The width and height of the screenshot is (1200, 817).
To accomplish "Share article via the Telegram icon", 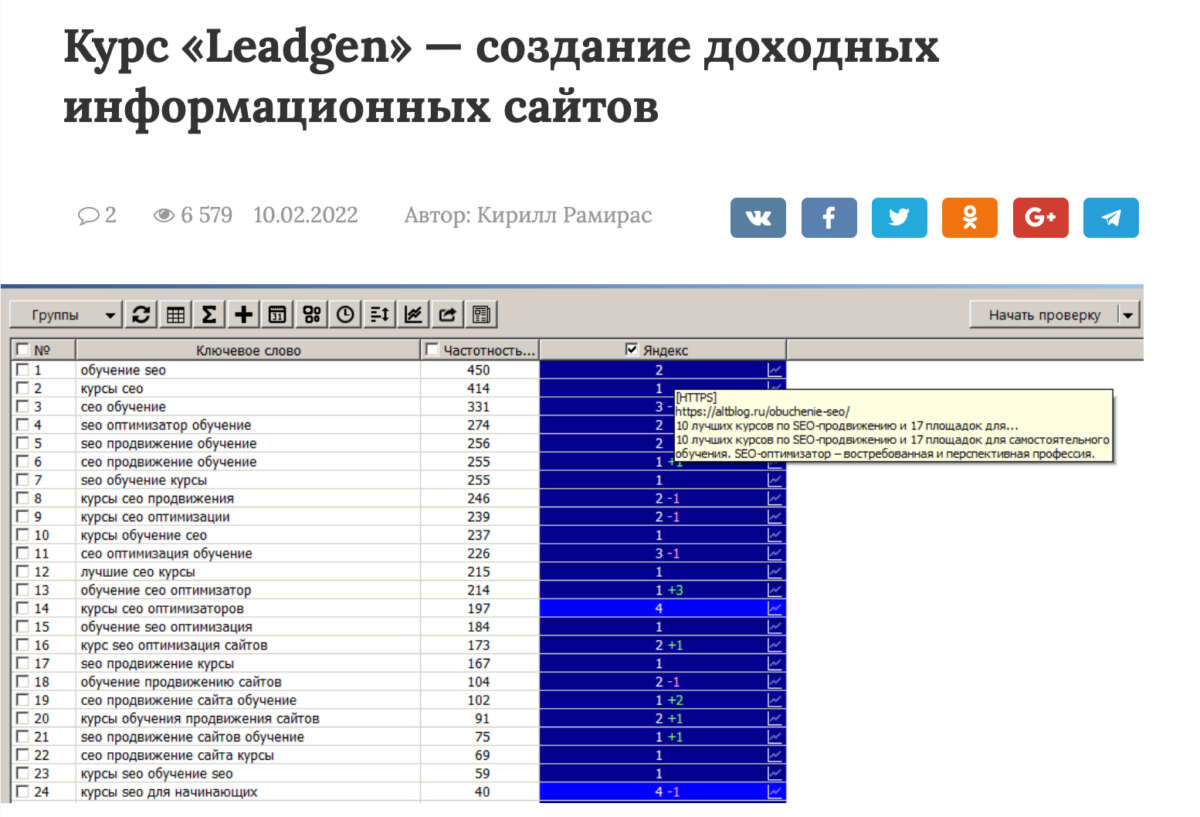I will 1110,217.
